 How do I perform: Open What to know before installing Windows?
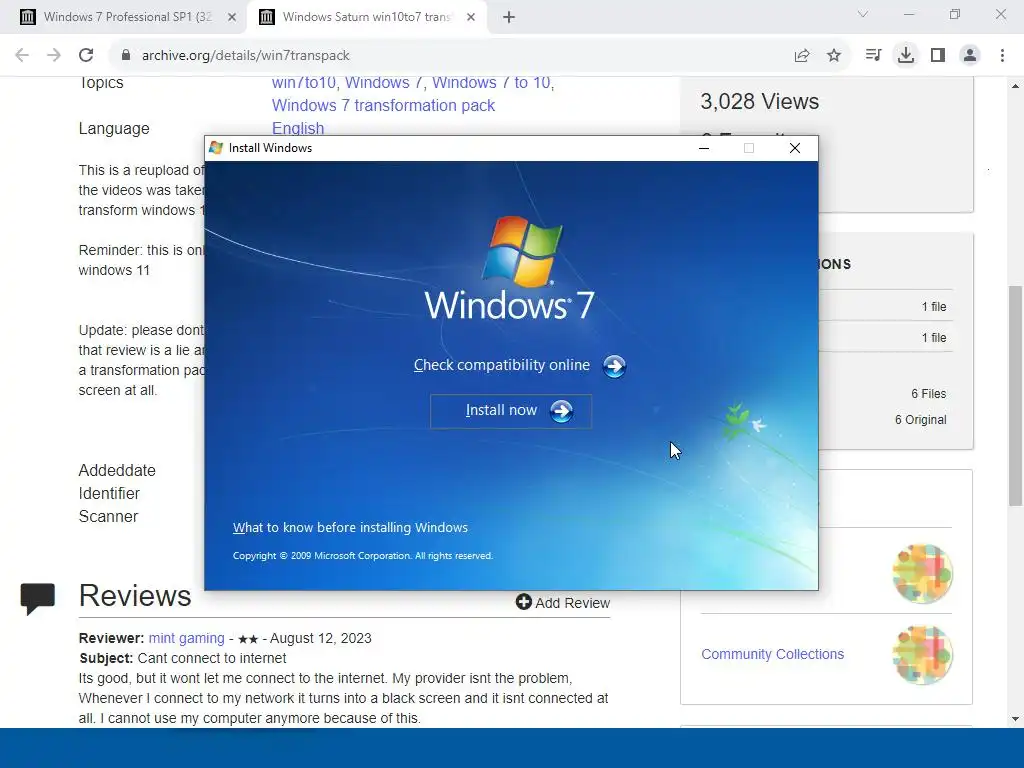(350, 528)
